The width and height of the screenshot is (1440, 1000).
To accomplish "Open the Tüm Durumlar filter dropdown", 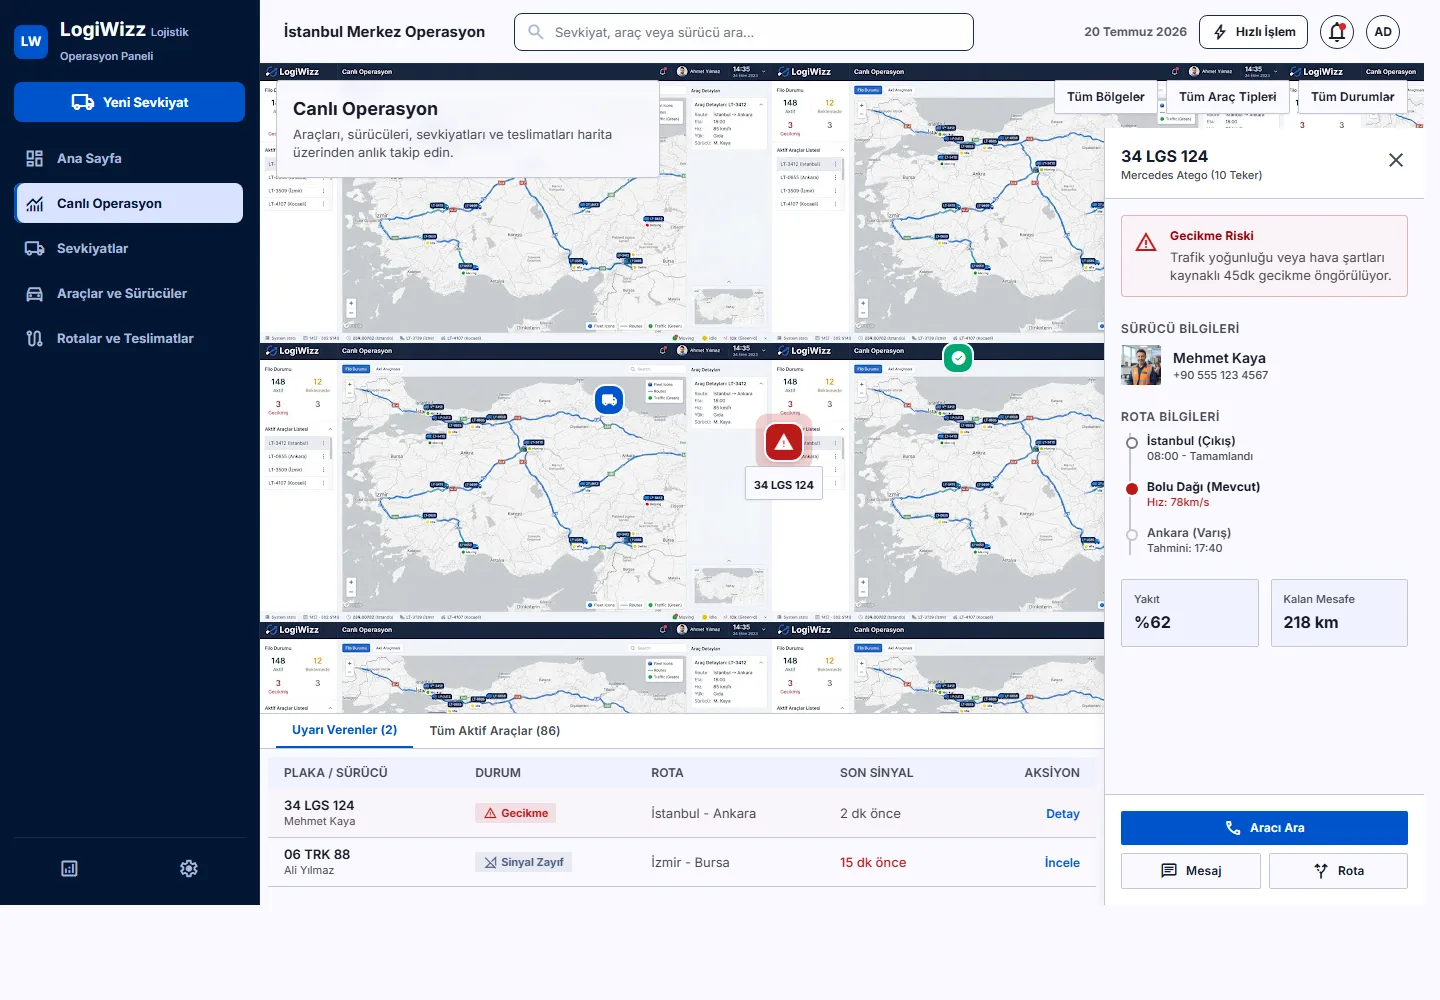I will pyautogui.click(x=1353, y=97).
